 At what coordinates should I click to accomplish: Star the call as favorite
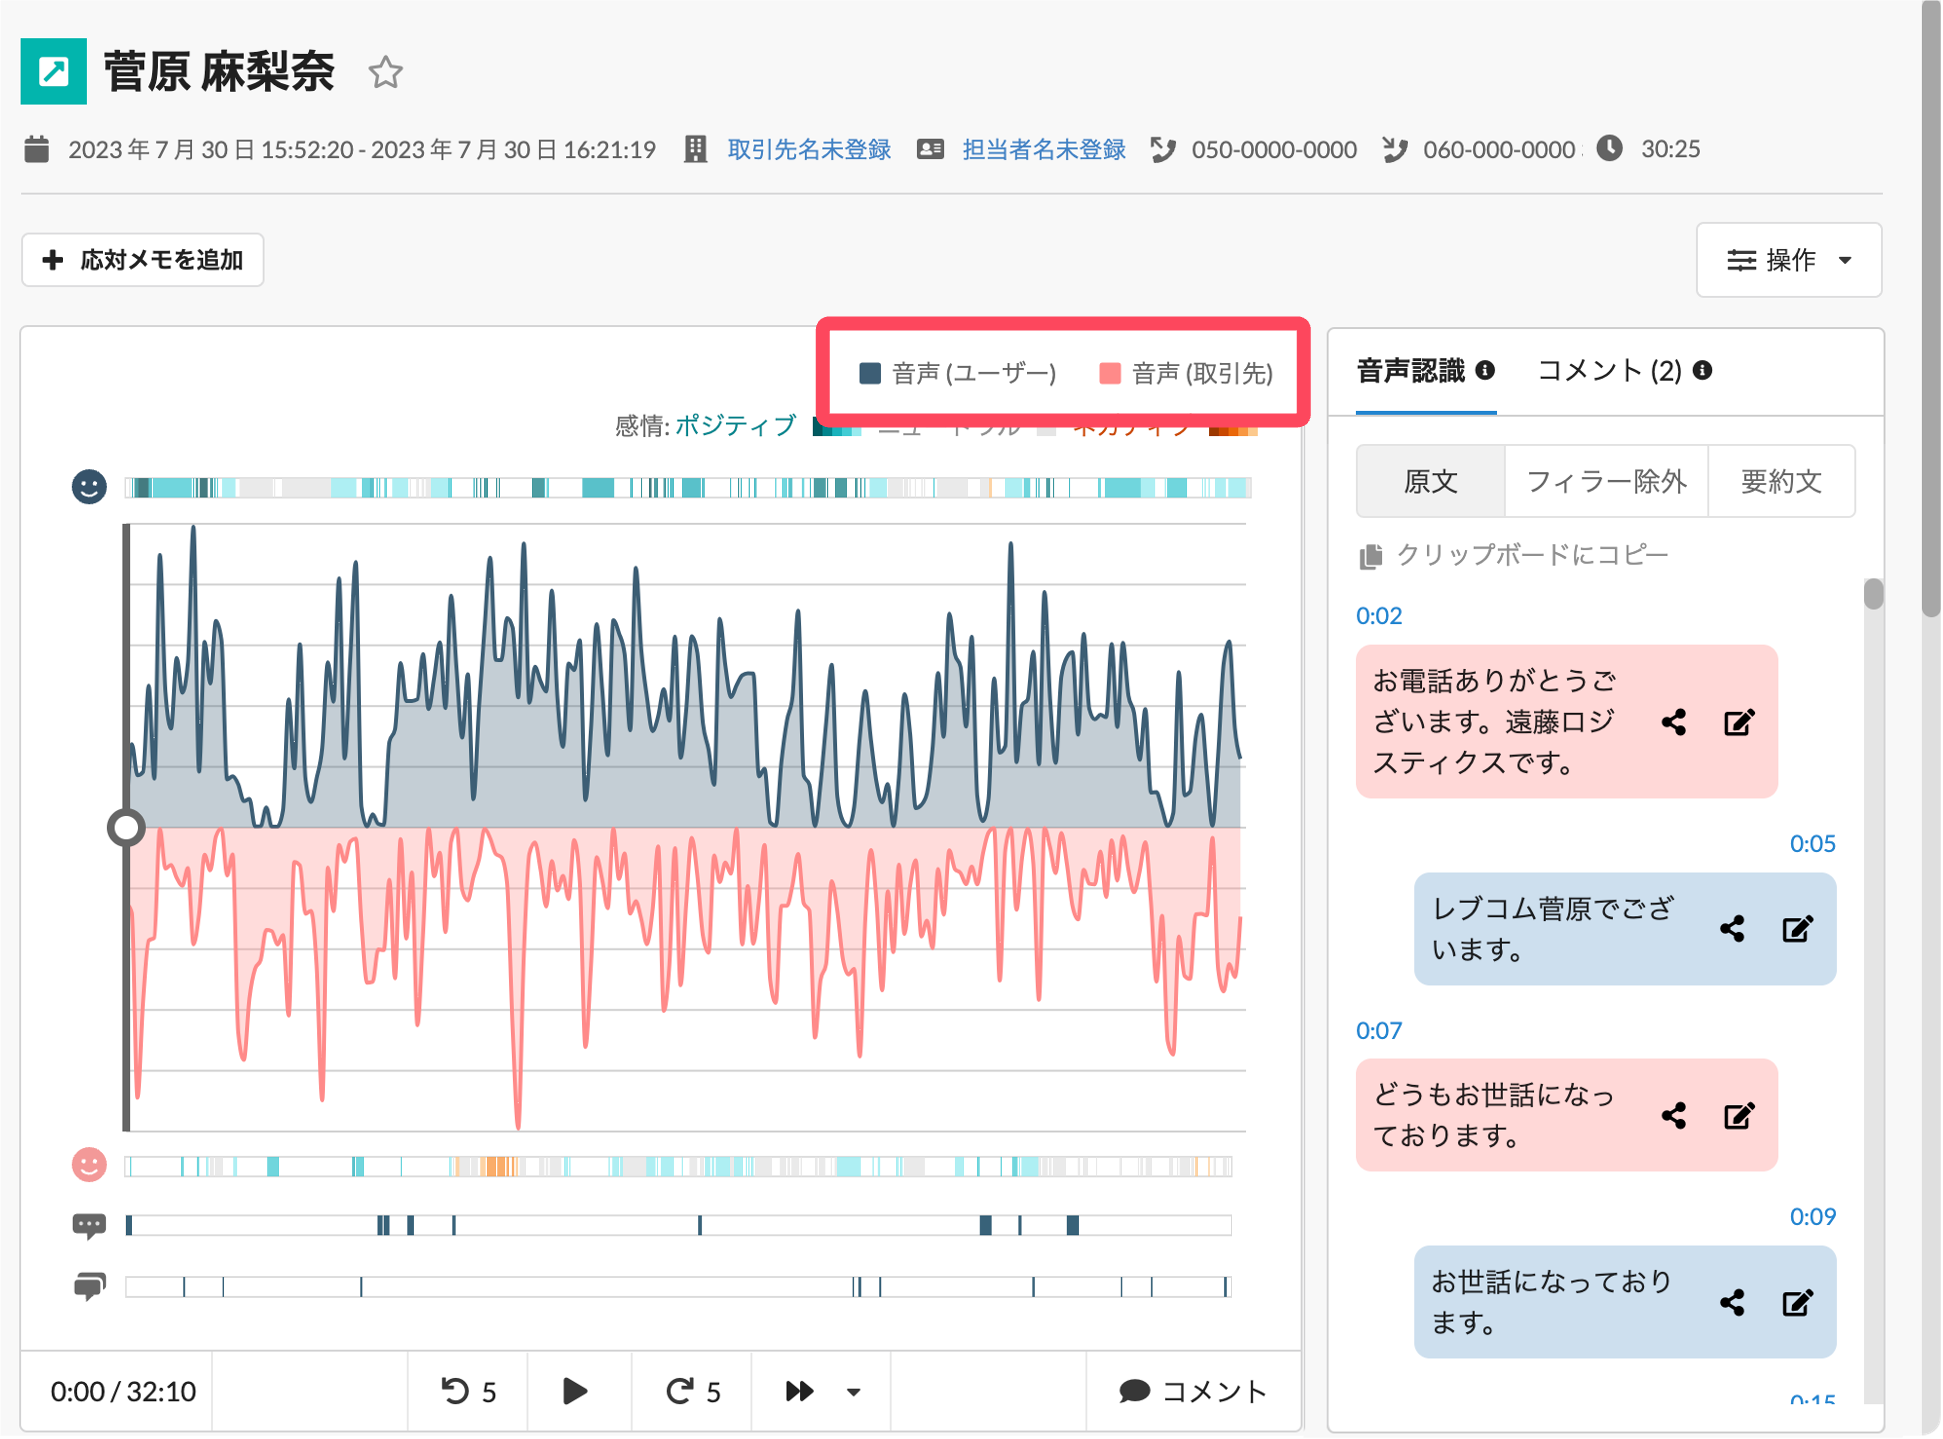[385, 72]
